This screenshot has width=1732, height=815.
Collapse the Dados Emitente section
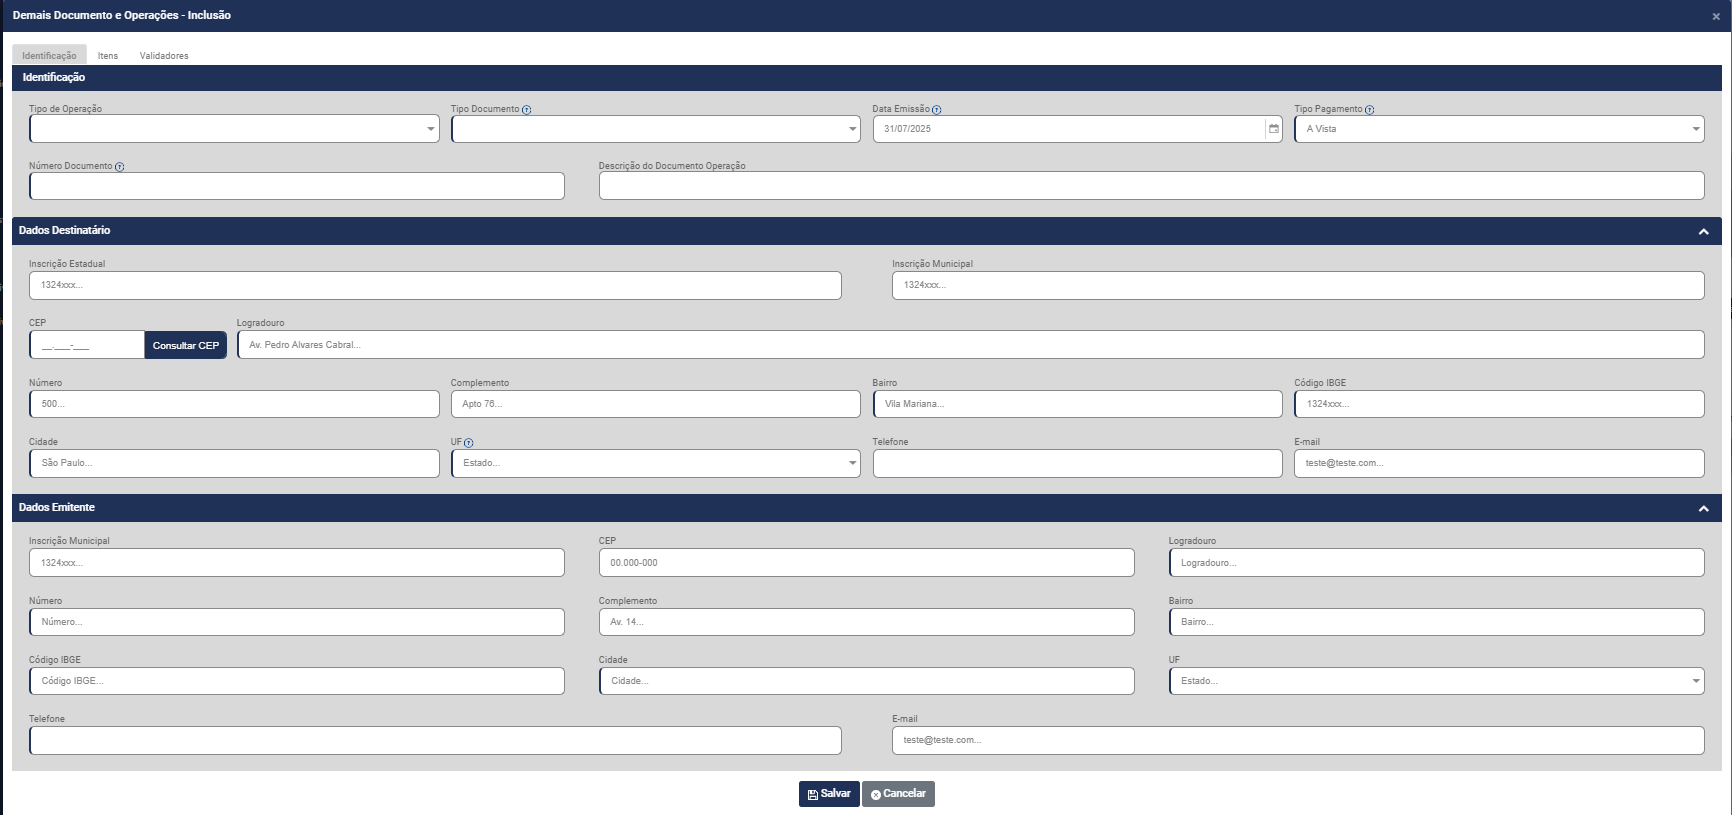point(1704,509)
